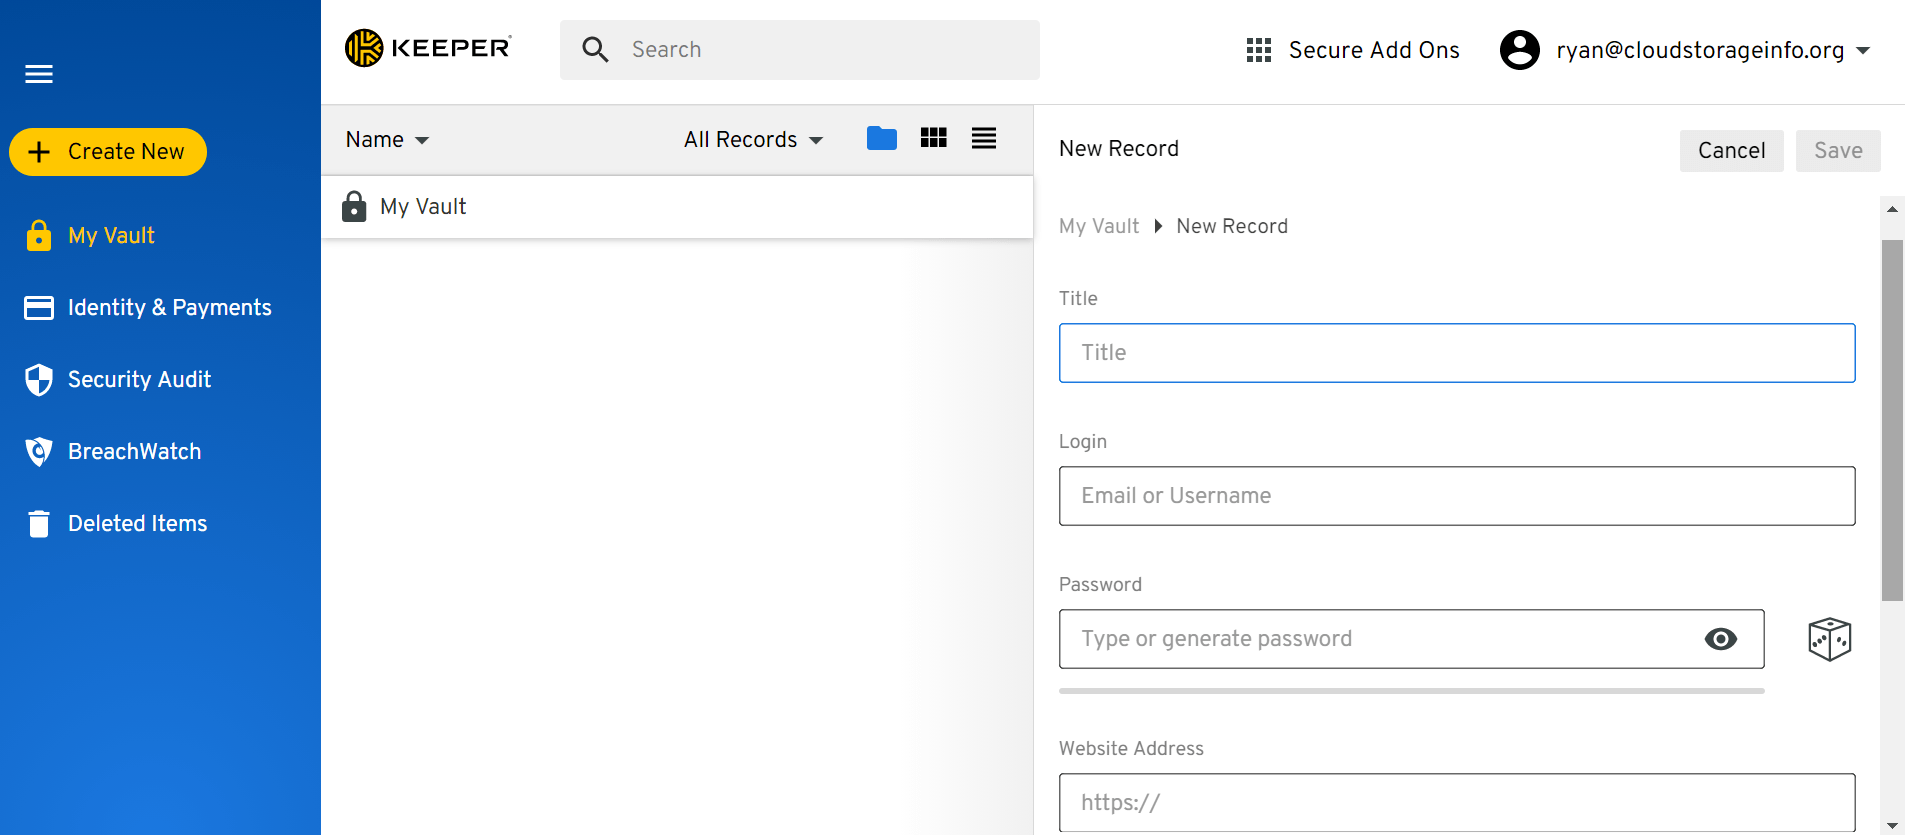Click the Security Audit shield icon
Viewport: 1905px width, 835px height.
coord(39,379)
